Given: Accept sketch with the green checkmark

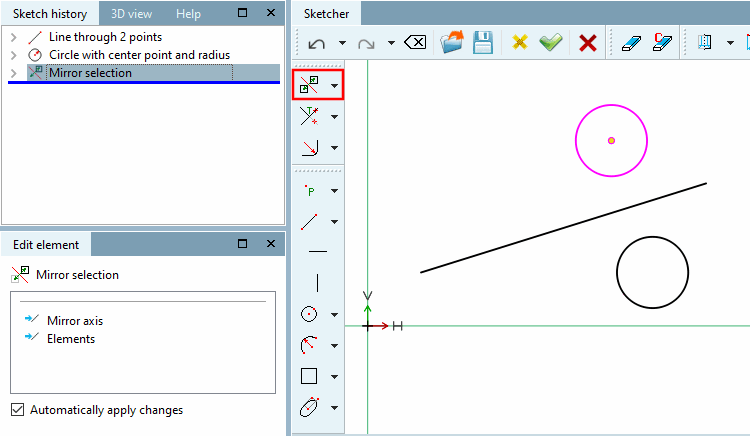Looking at the screenshot, I should click(551, 43).
